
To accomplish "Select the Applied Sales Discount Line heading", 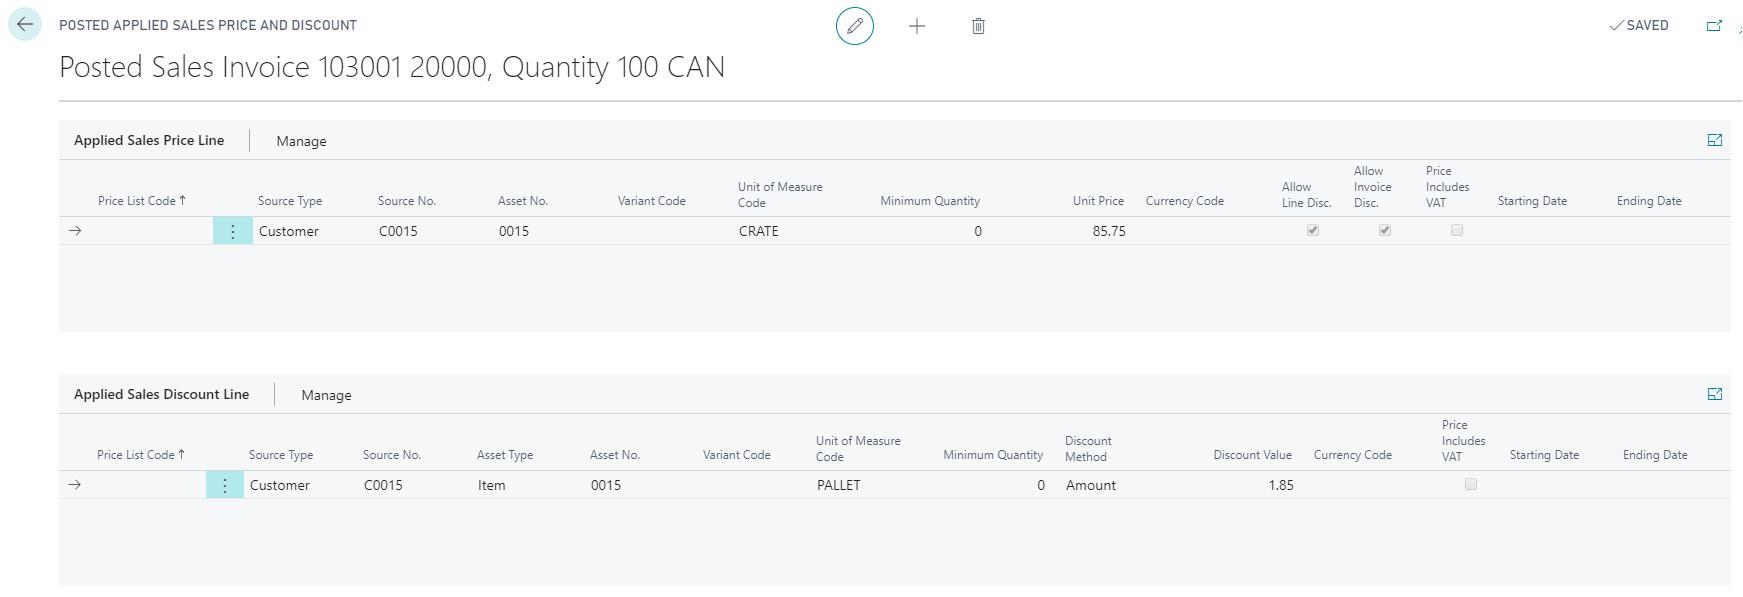I will (161, 395).
